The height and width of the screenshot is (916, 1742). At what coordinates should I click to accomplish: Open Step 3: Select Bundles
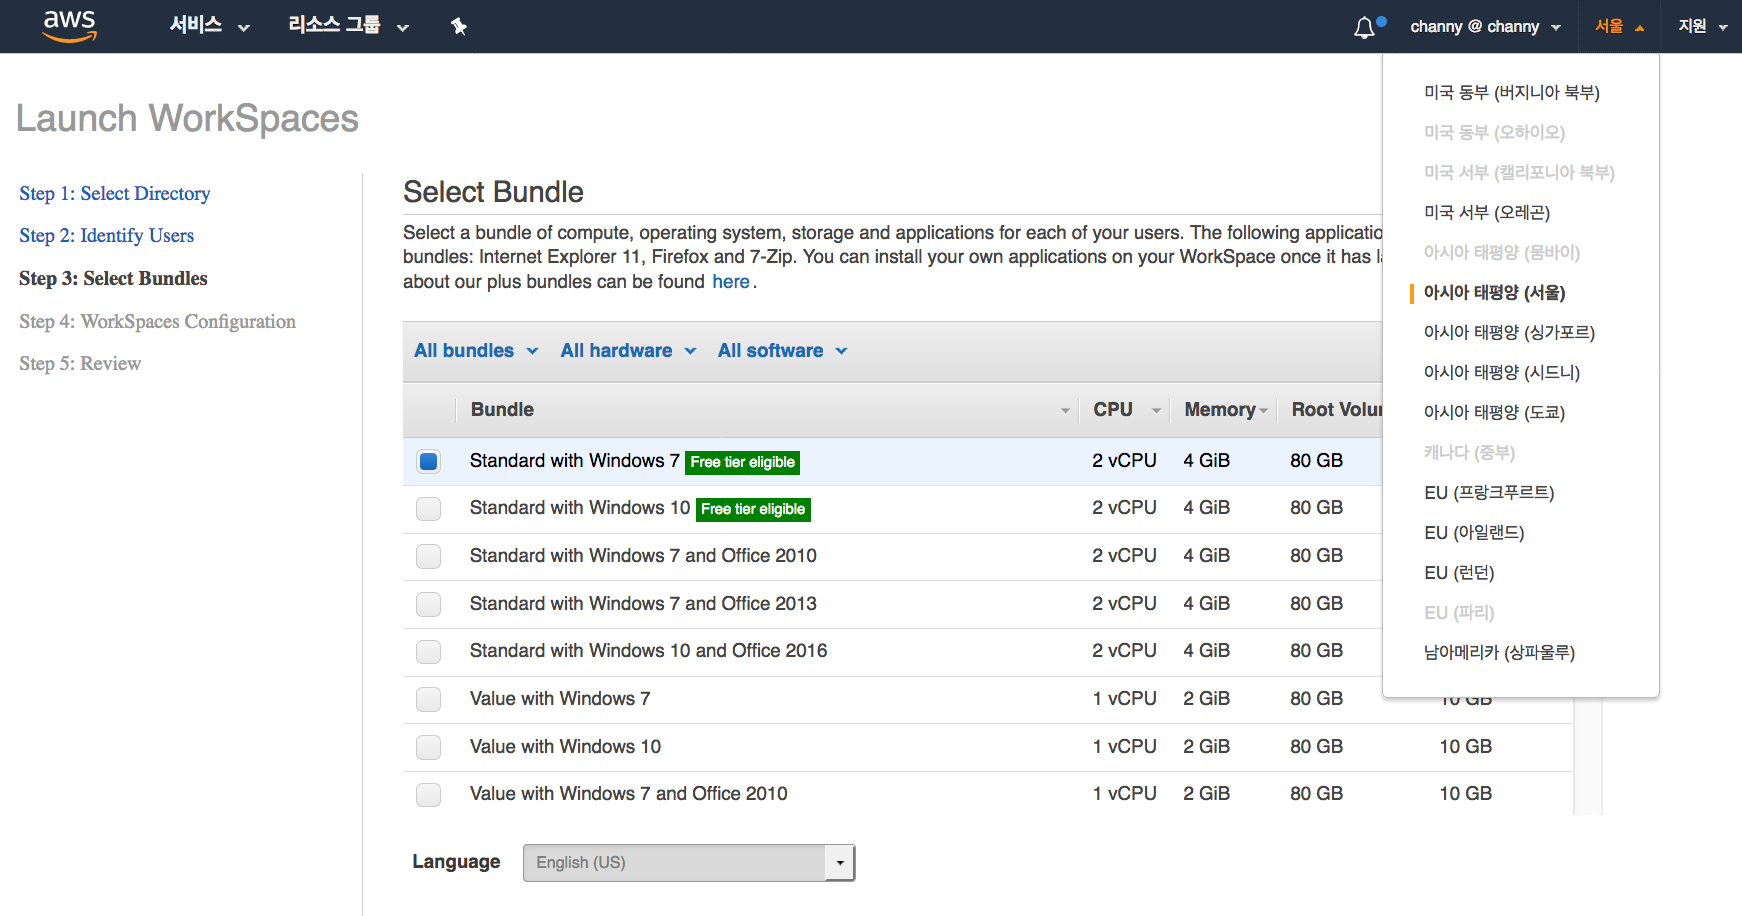[113, 279]
